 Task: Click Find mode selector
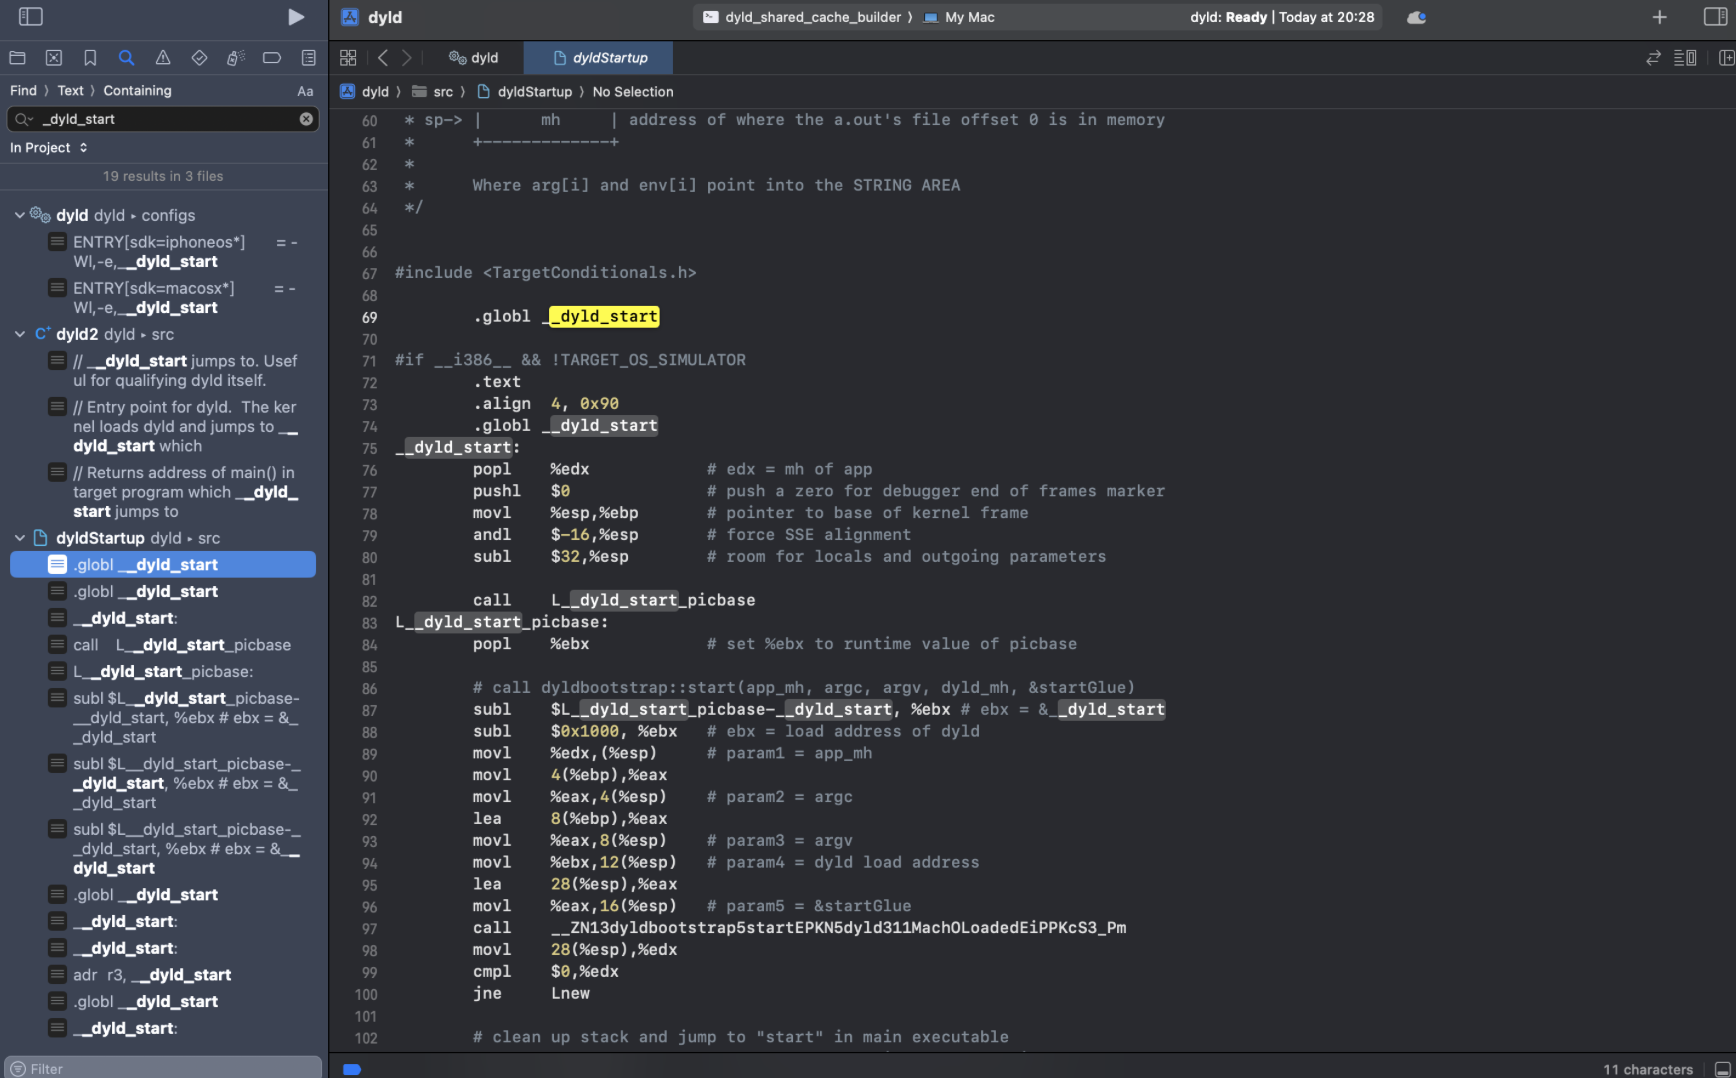click(x=23, y=90)
